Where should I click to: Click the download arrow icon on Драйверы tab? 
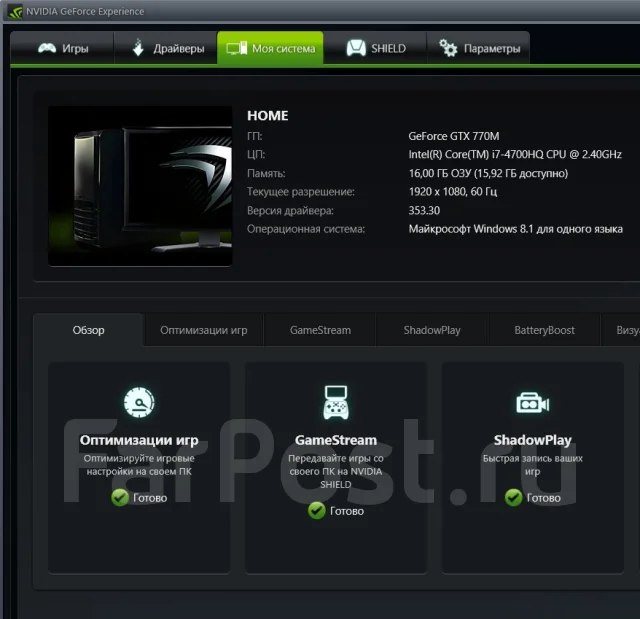coord(138,48)
